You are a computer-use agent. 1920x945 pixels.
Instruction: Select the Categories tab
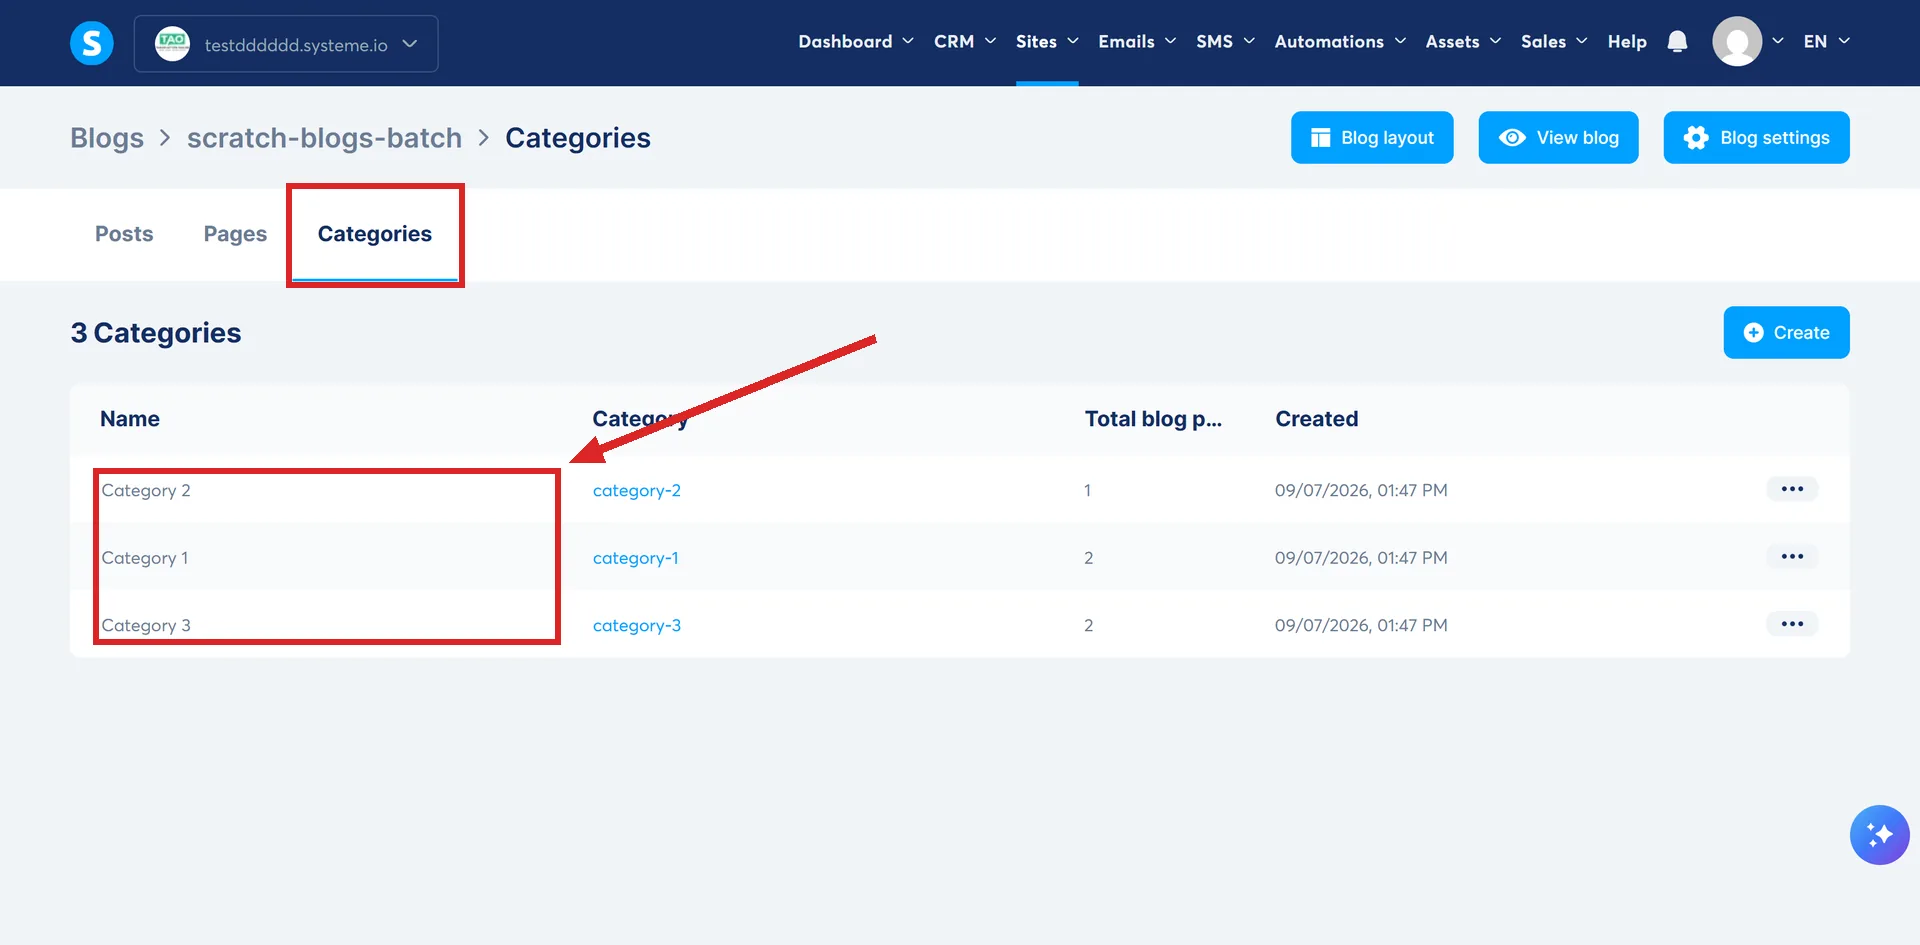[x=375, y=234]
